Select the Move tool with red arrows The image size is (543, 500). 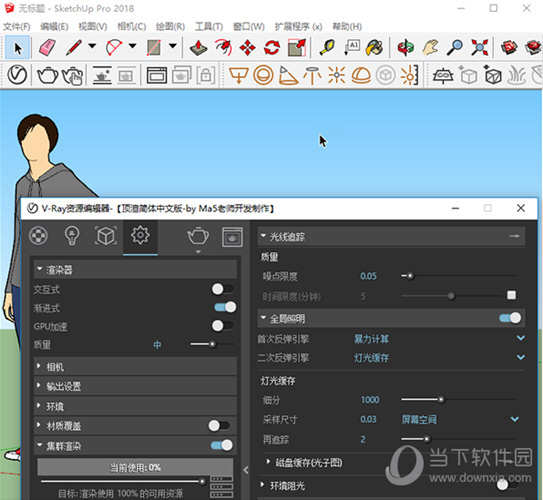(247, 47)
